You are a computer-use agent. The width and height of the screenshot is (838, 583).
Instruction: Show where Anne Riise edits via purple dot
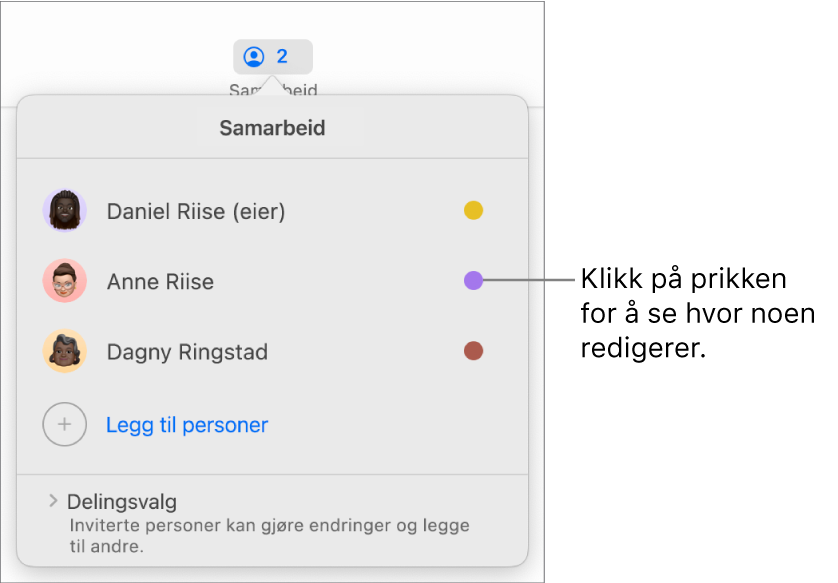474,281
